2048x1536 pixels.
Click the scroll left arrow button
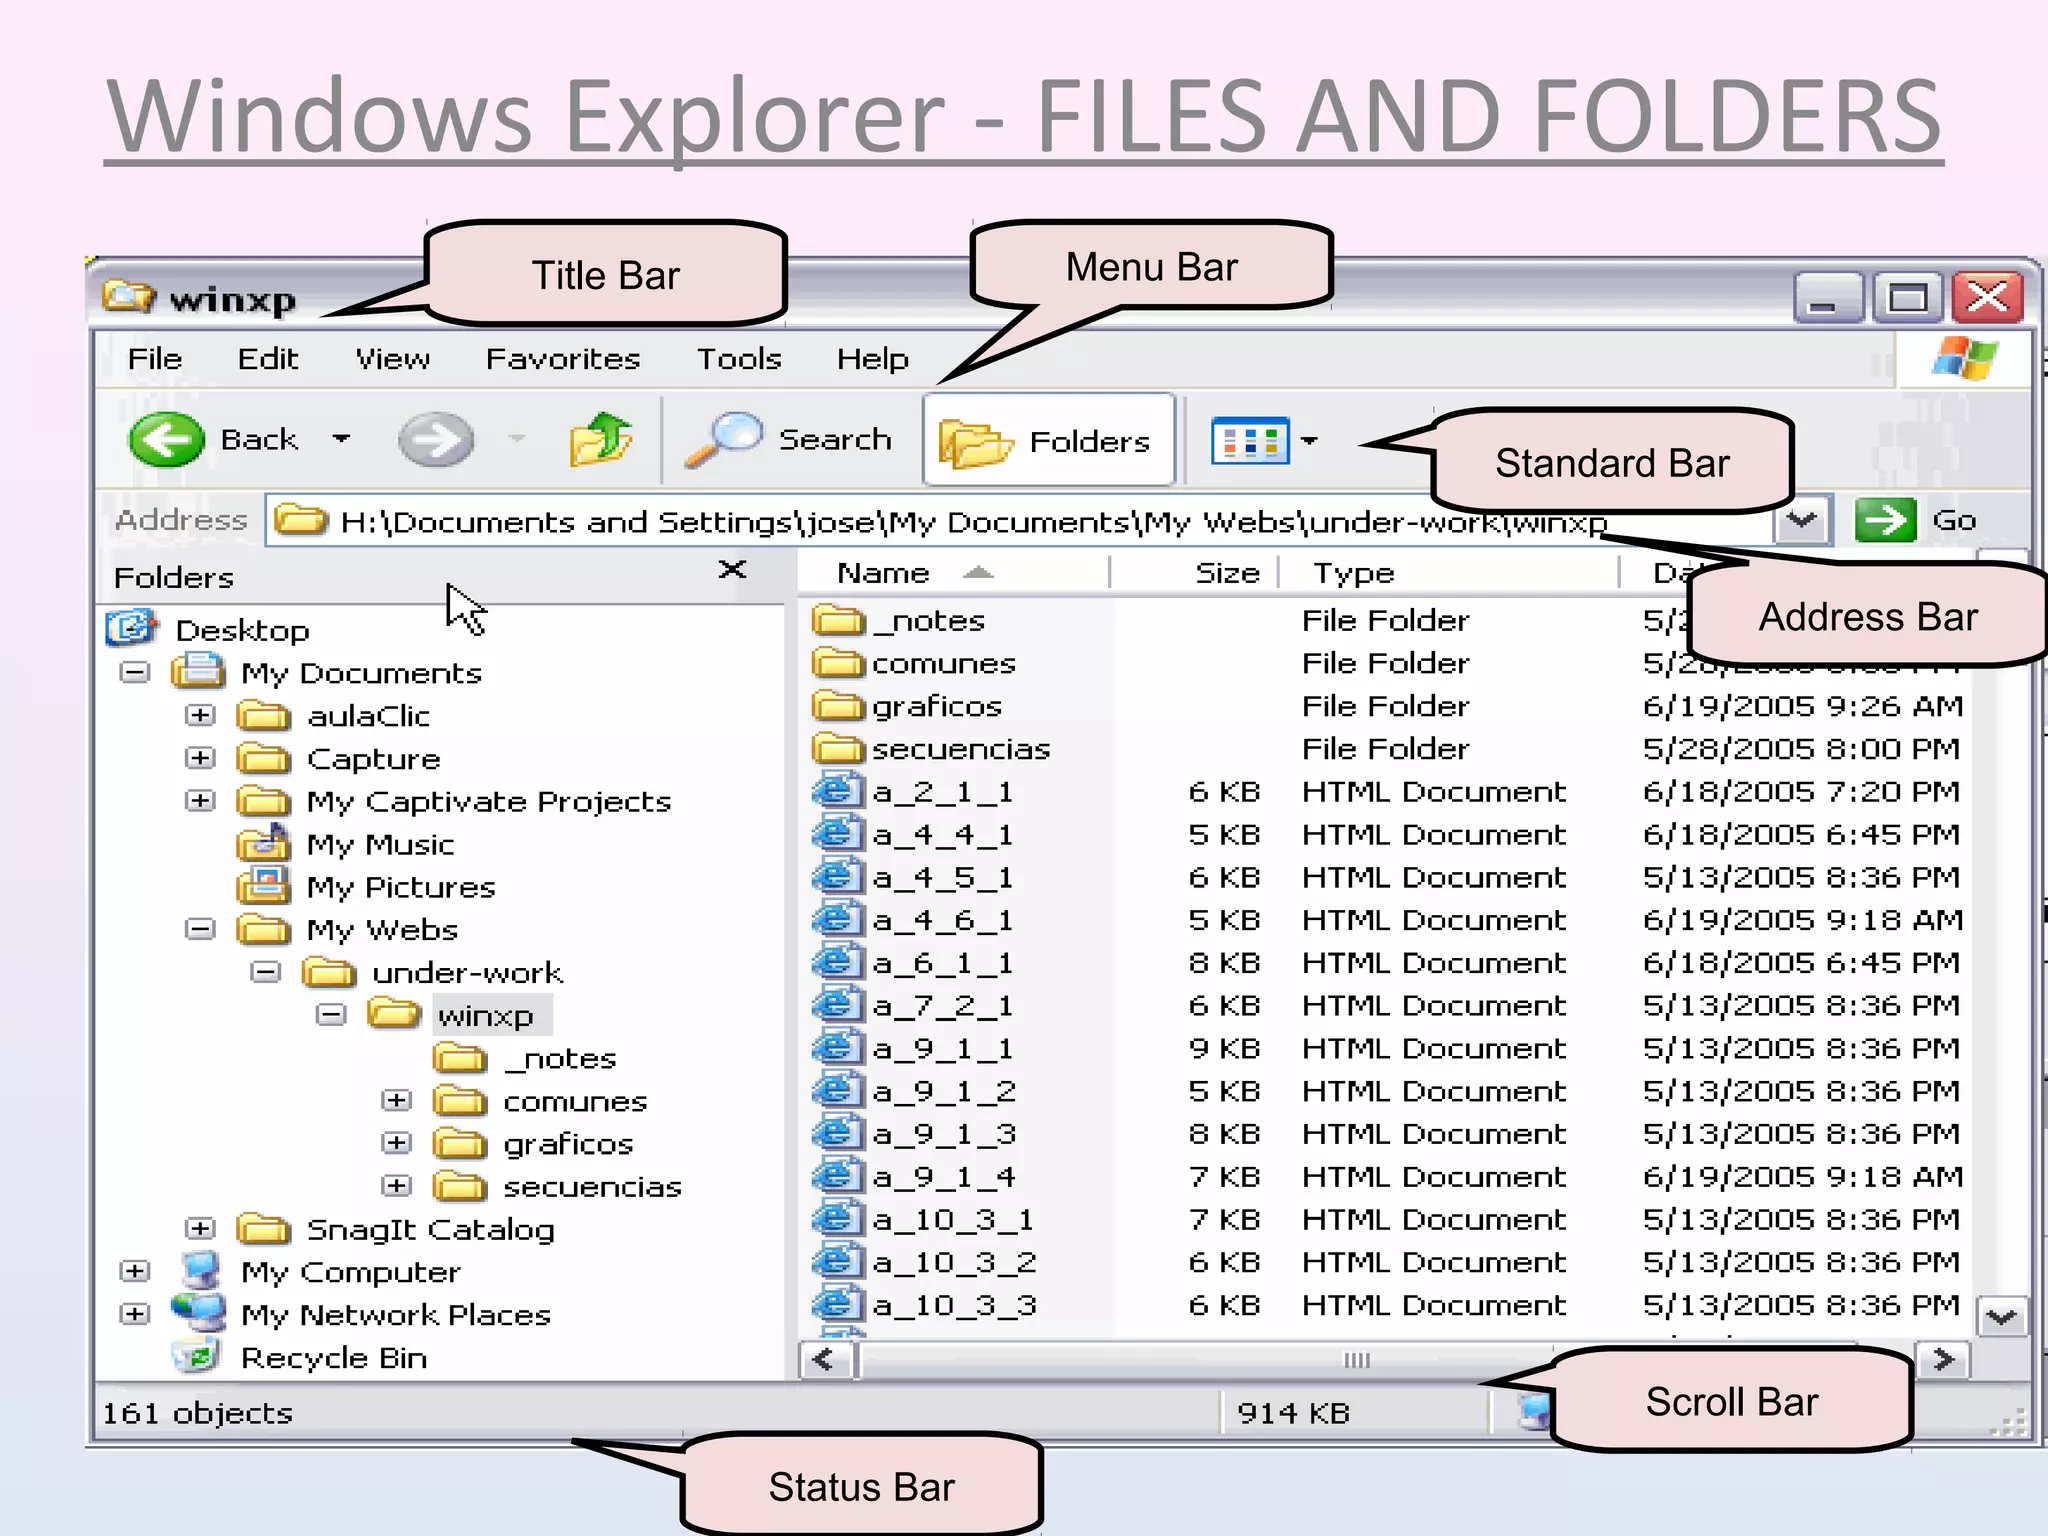(825, 1360)
